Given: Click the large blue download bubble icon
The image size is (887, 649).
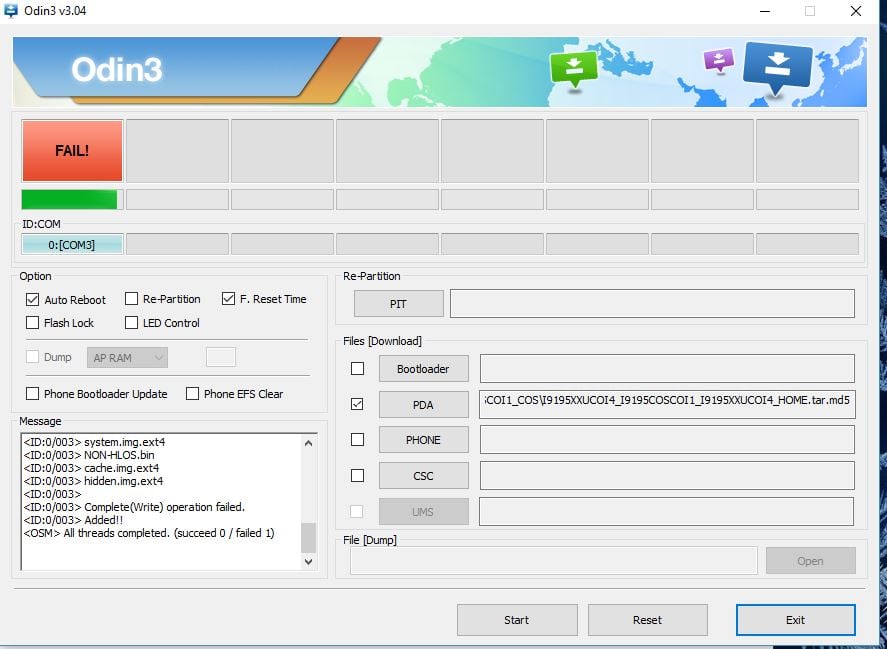Looking at the screenshot, I should click(777, 67).
